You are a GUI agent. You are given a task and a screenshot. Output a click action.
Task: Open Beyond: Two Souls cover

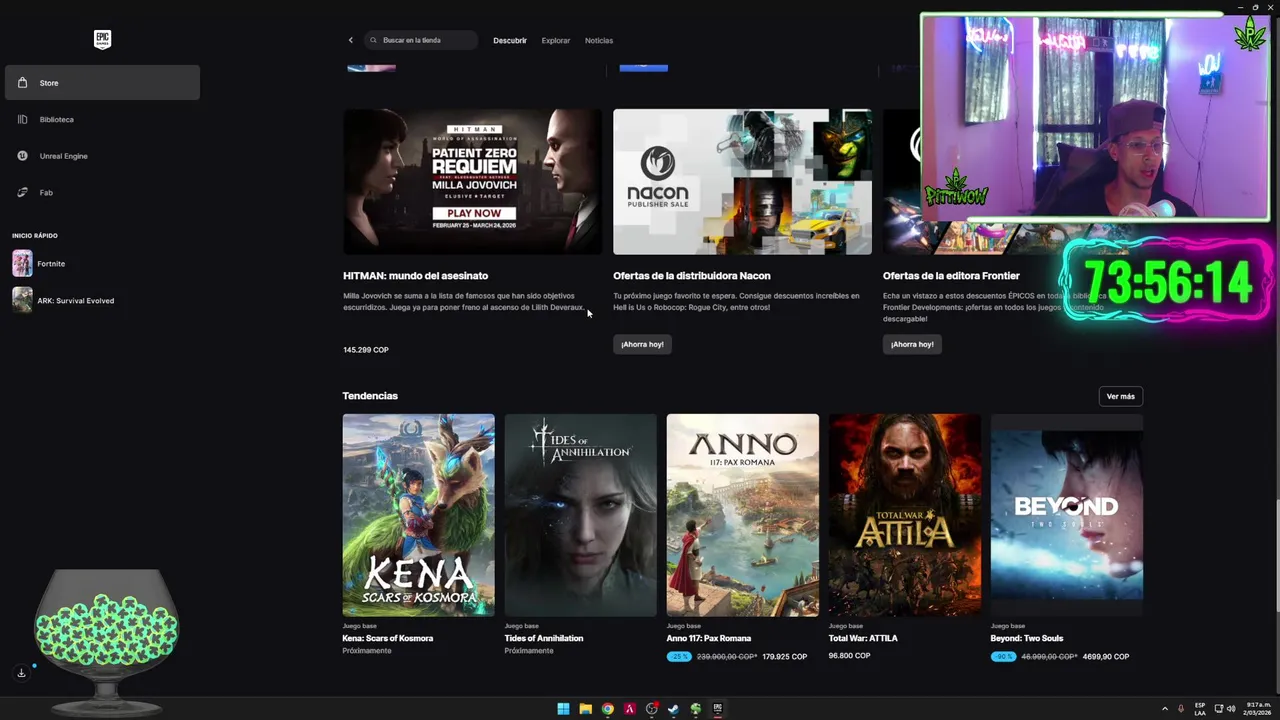coord(1066,515)
